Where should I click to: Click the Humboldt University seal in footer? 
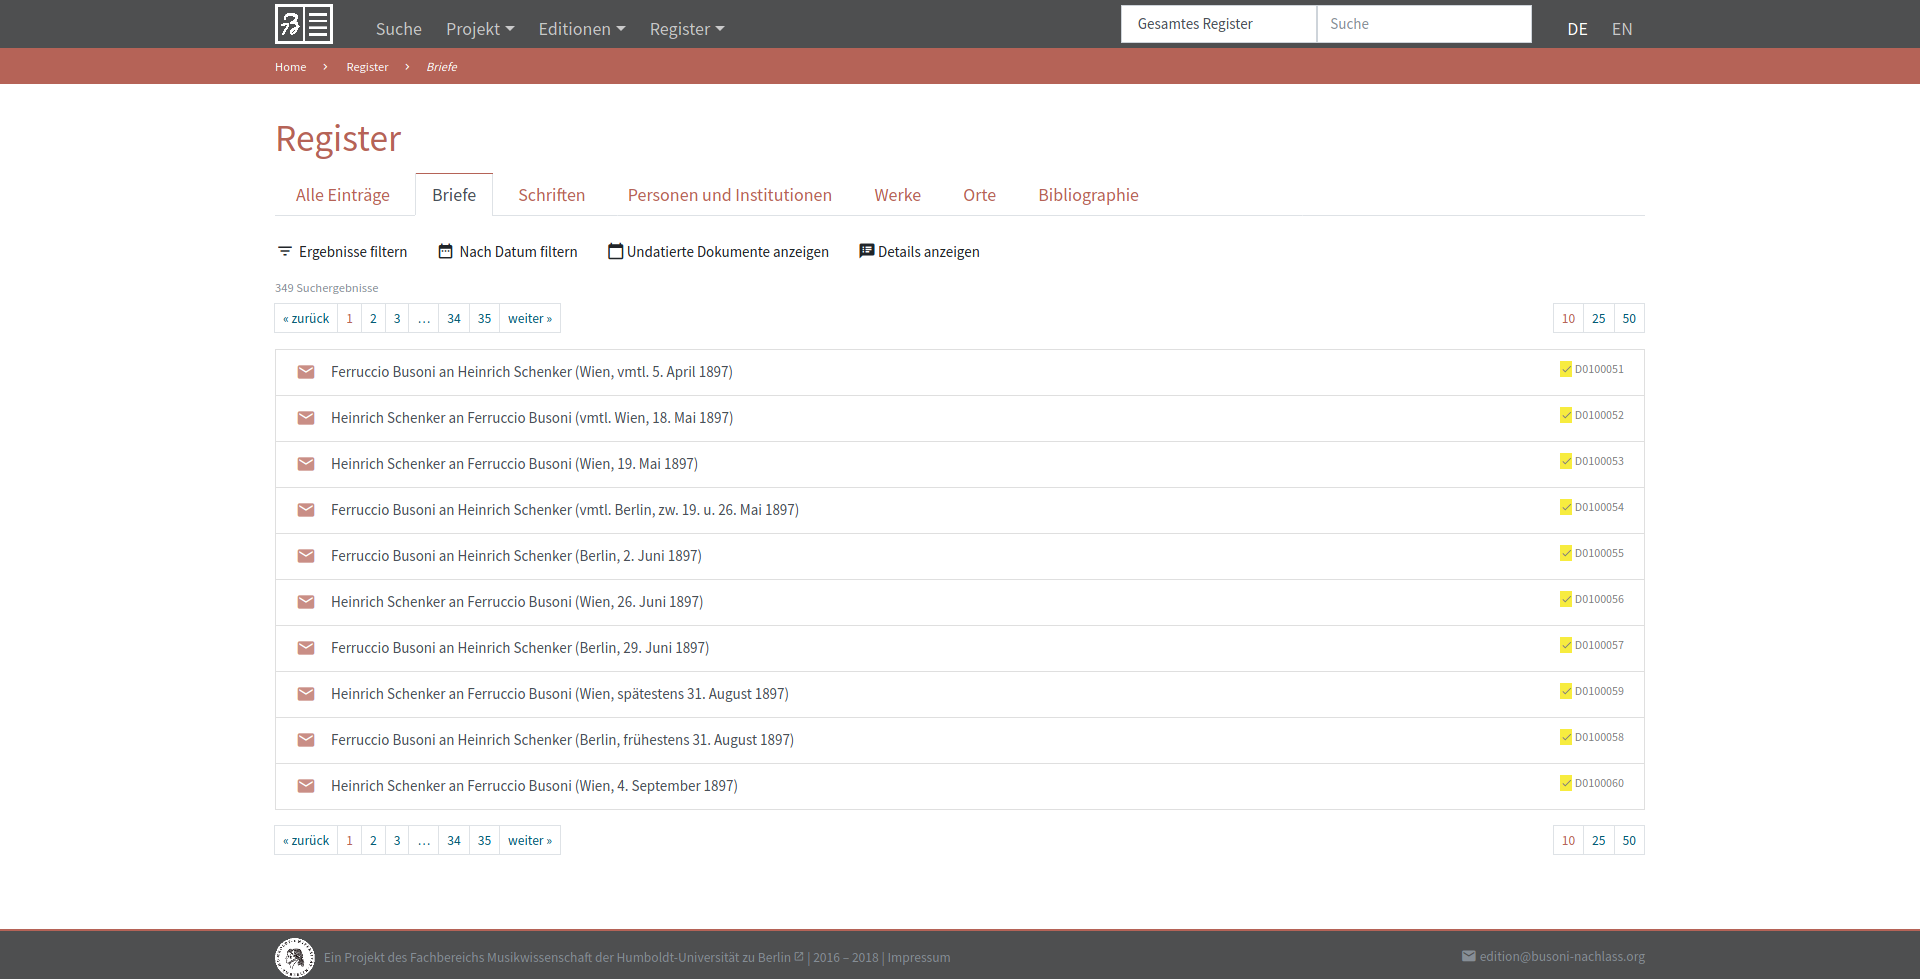pos(295,957)
